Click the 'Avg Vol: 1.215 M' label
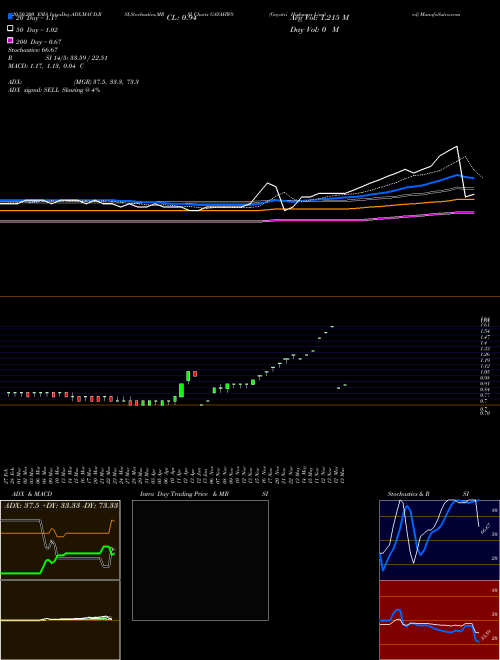 coord(319,18)
